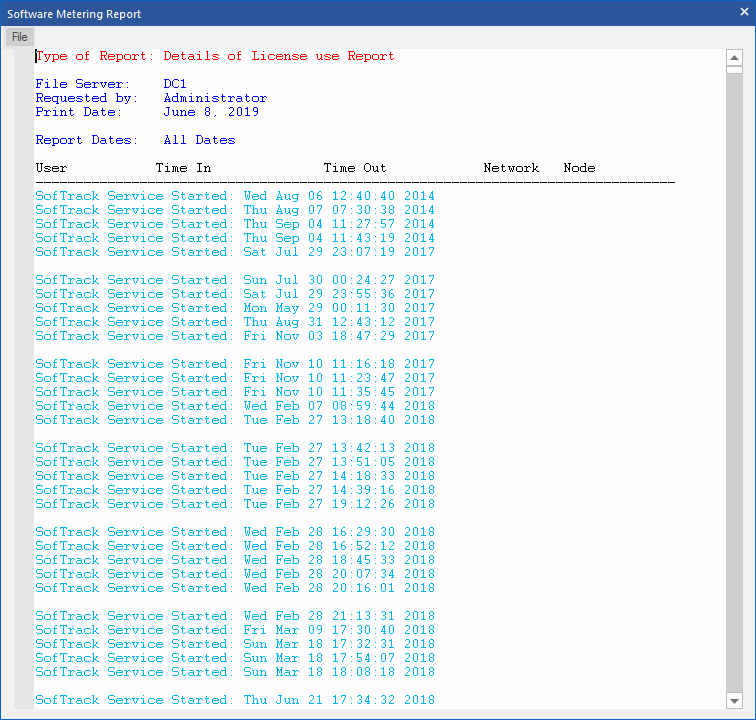
Task: Click the 'File Server: DC1' line
Action: coord(111,84)
